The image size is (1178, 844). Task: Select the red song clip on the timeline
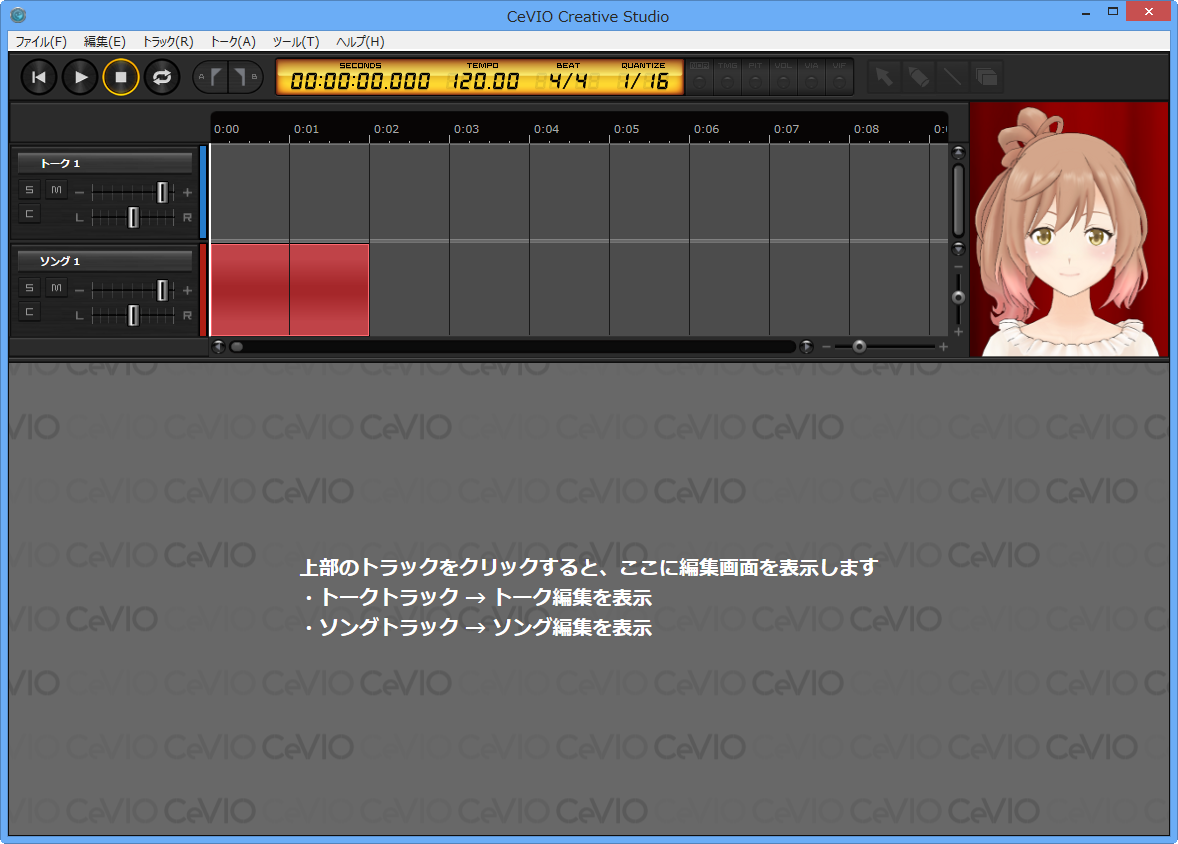pyautogui.click(x=289, y=289)
